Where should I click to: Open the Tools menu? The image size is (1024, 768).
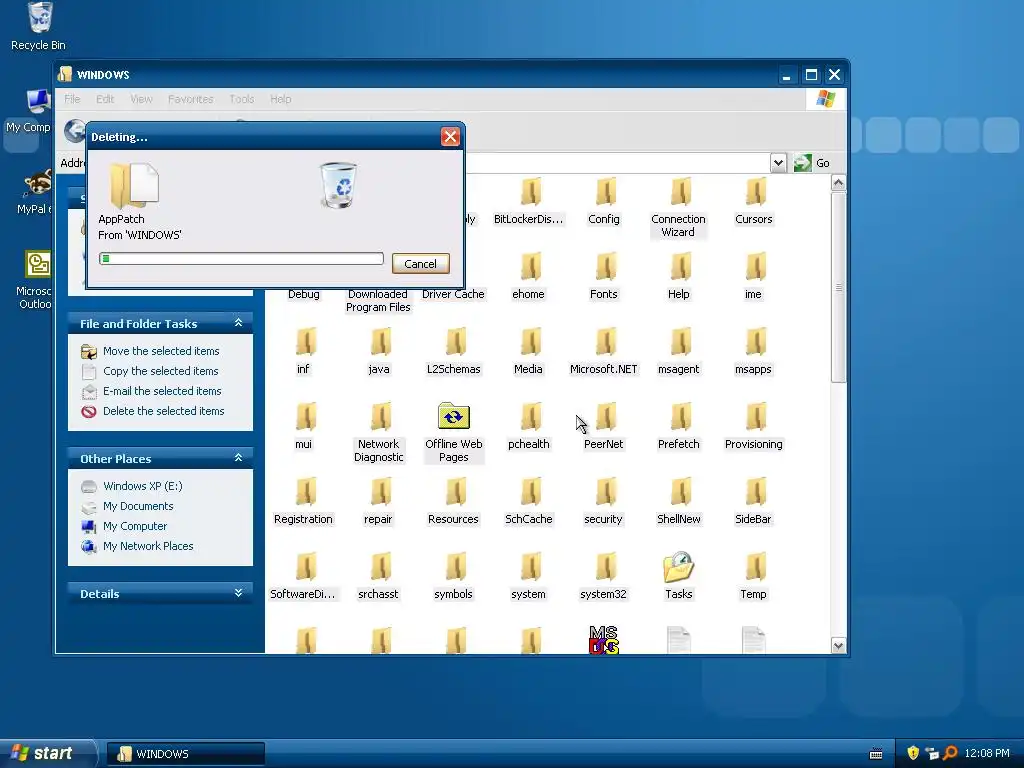click(242, 99)
